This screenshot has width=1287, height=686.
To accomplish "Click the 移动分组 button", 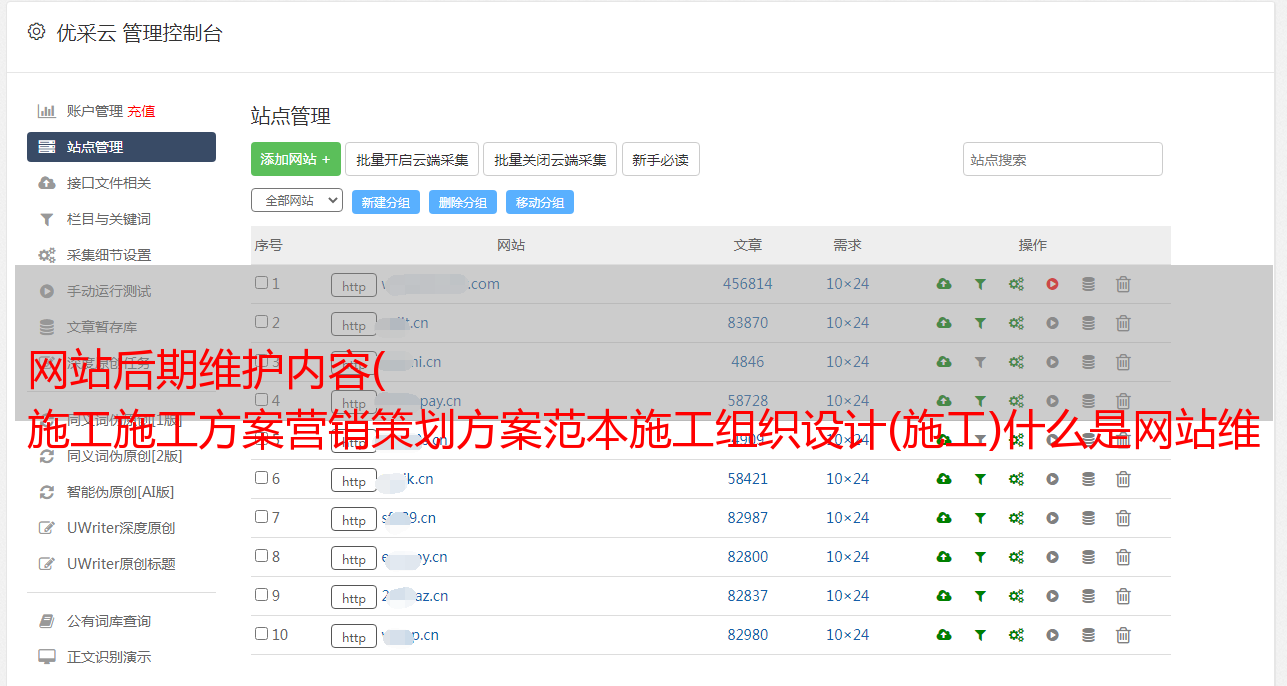I will click(x=540, y=202).
